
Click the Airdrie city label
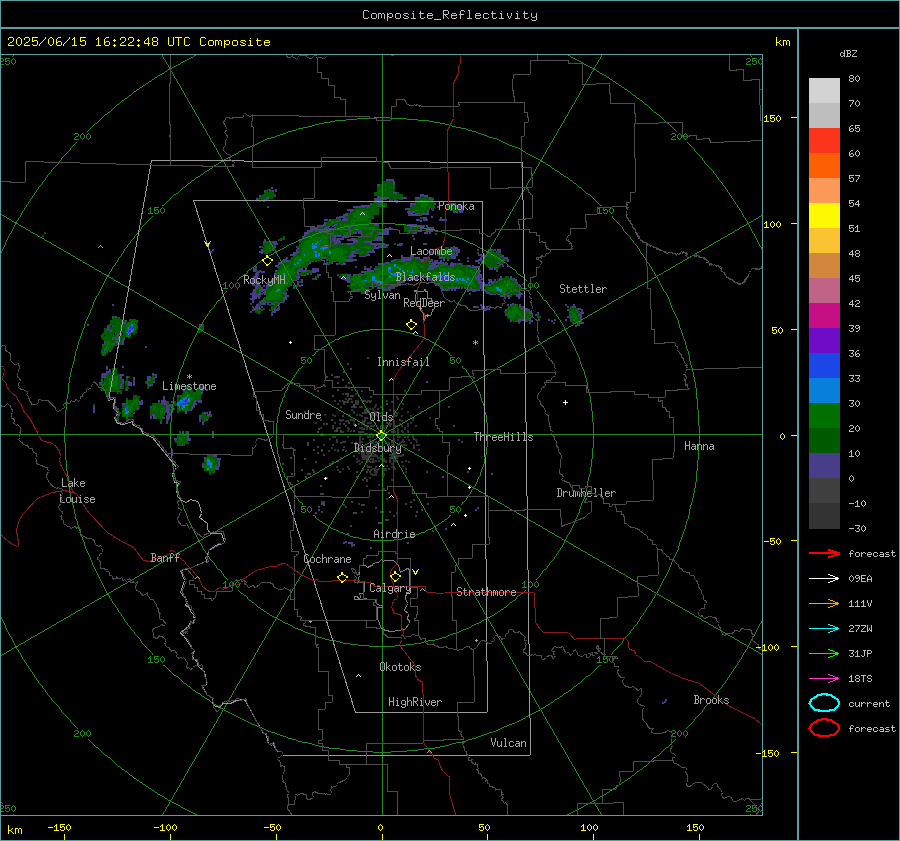click(x=394, y=534)
